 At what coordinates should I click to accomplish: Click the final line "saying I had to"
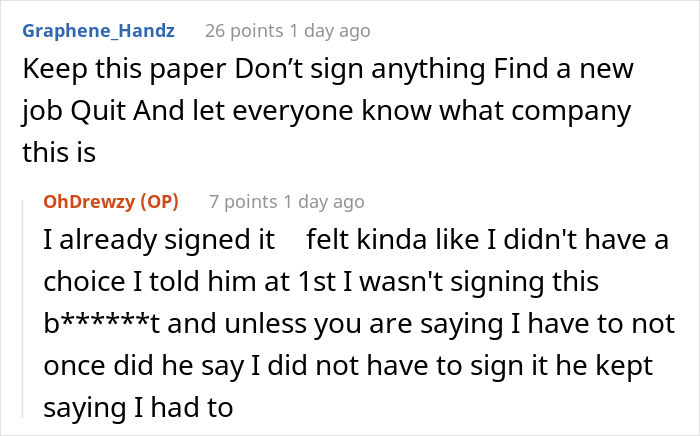pos(137,407)
